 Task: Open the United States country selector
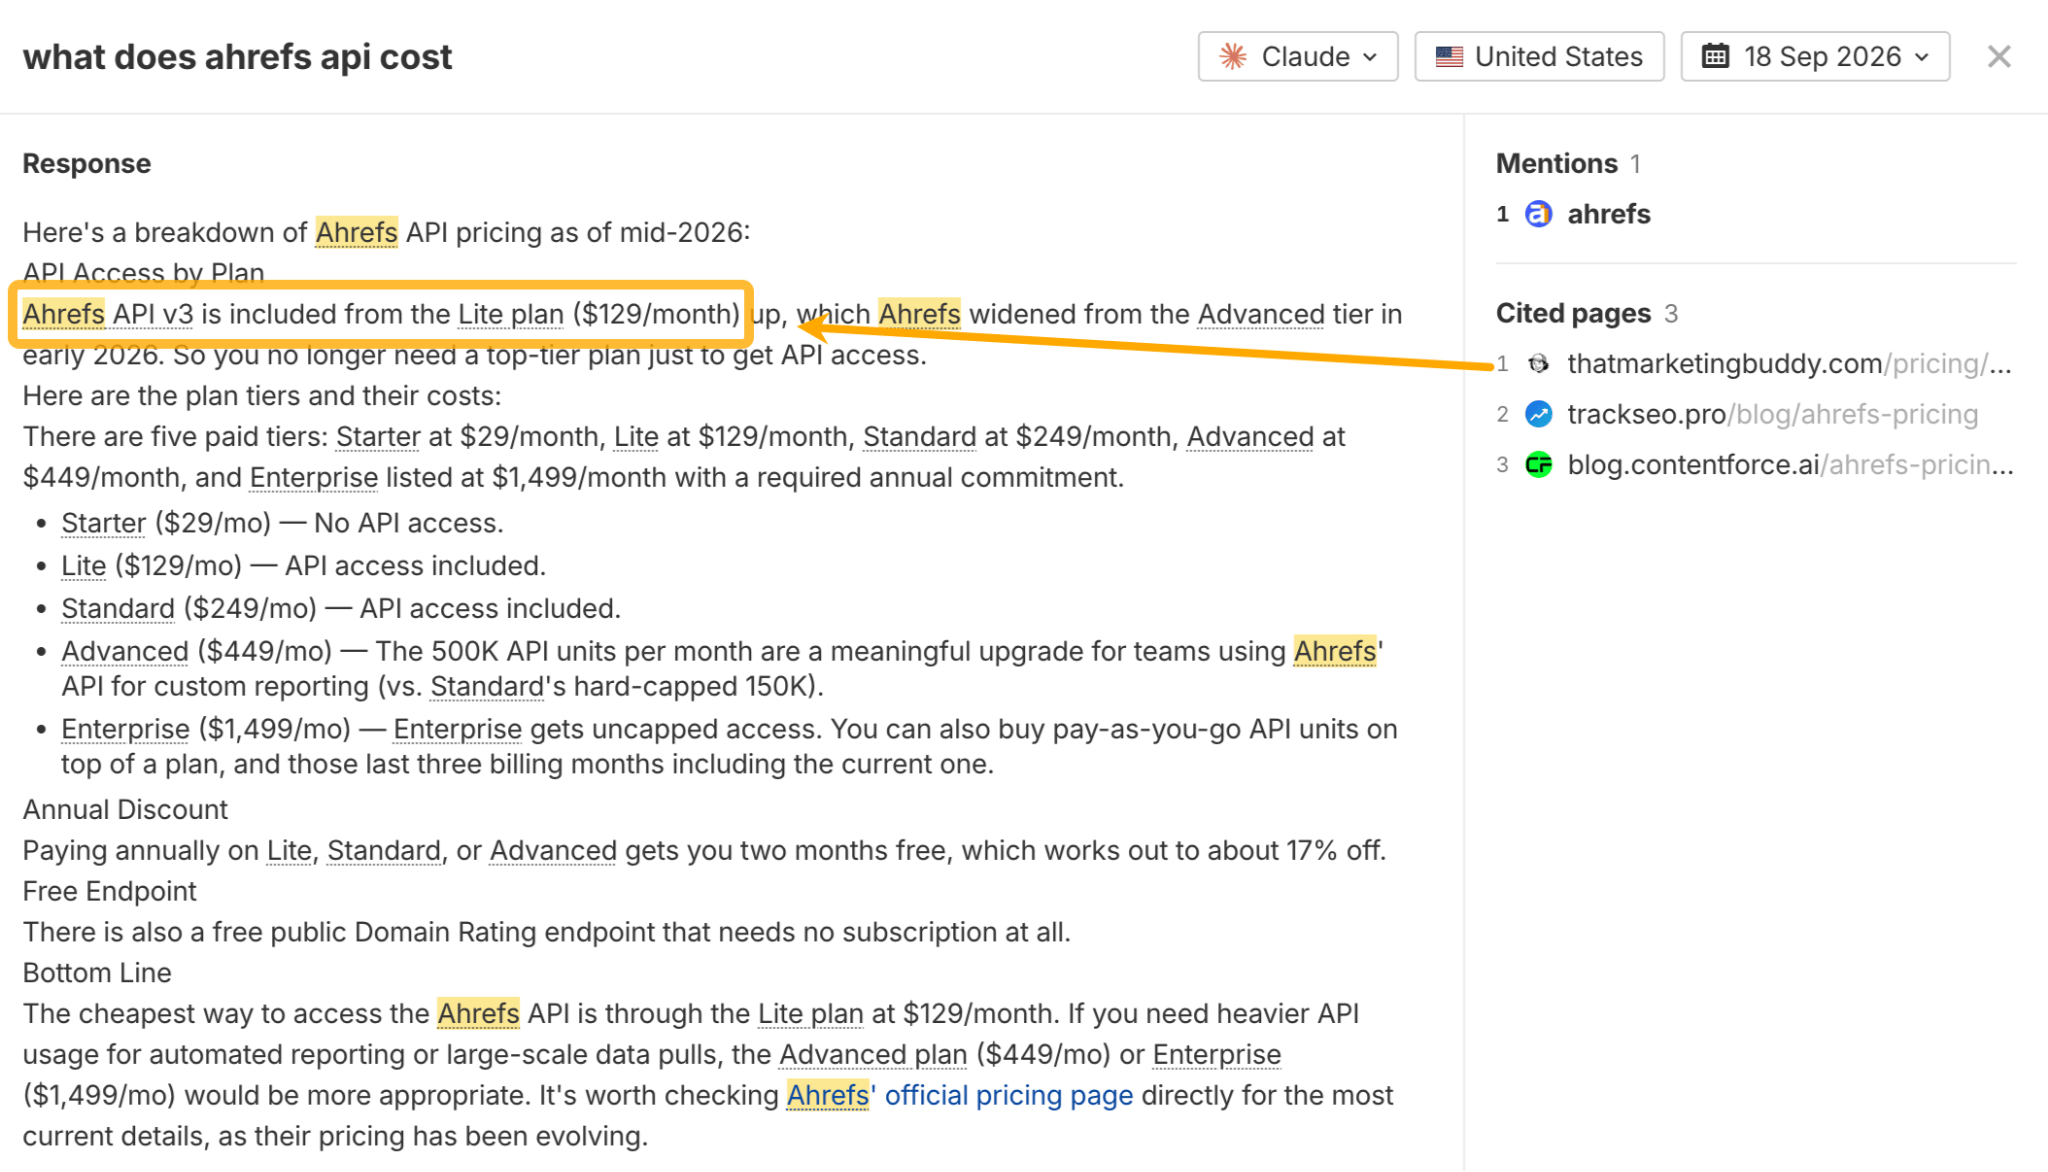tap(1539, 57)
